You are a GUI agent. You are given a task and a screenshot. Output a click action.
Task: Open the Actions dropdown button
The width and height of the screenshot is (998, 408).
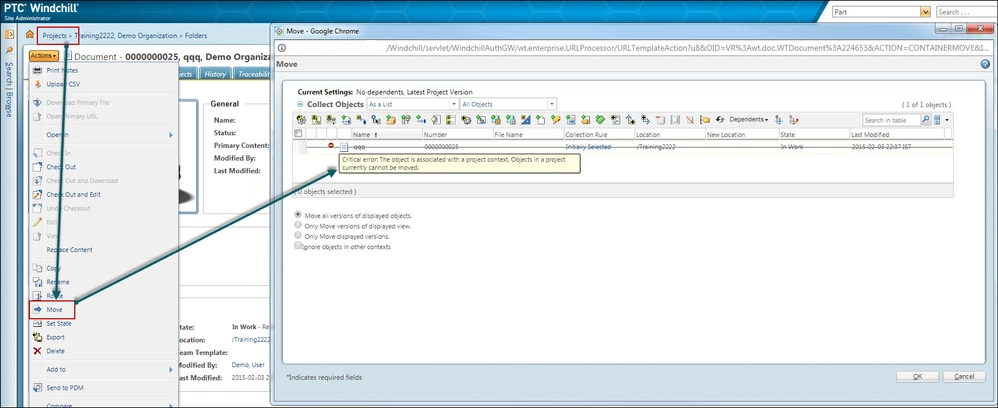point(44,55)
